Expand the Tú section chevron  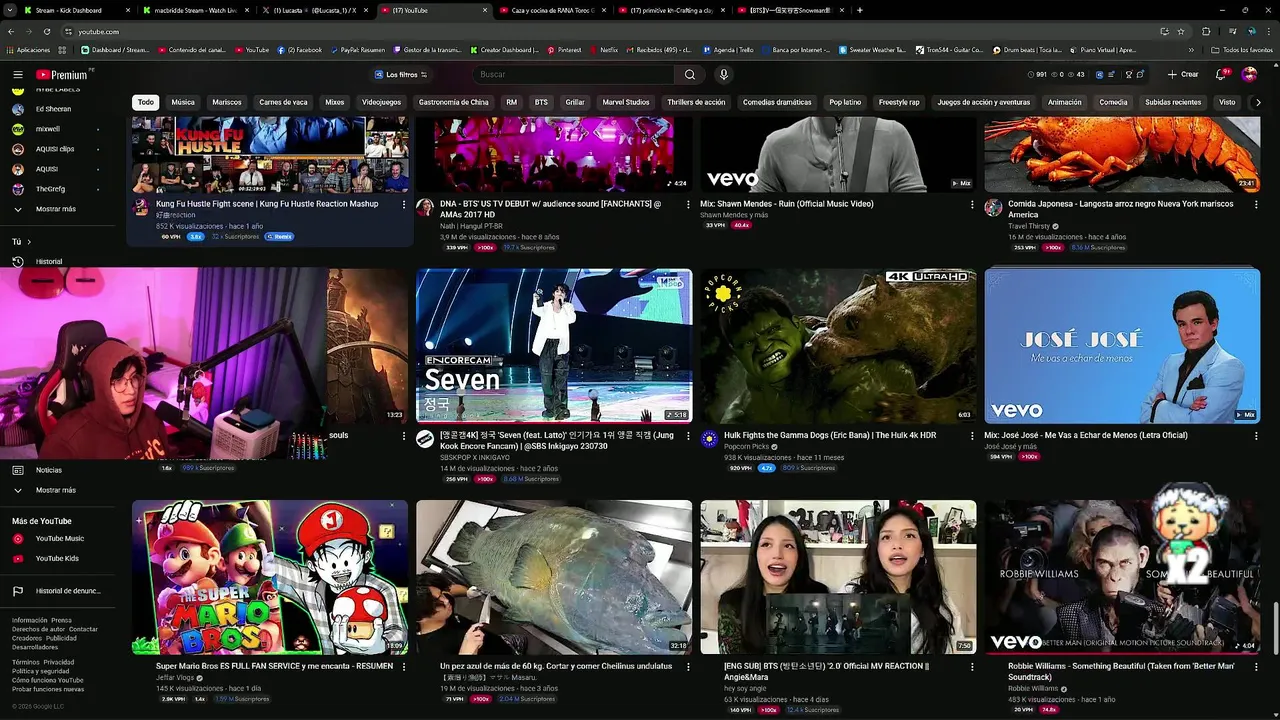point(29,242)
